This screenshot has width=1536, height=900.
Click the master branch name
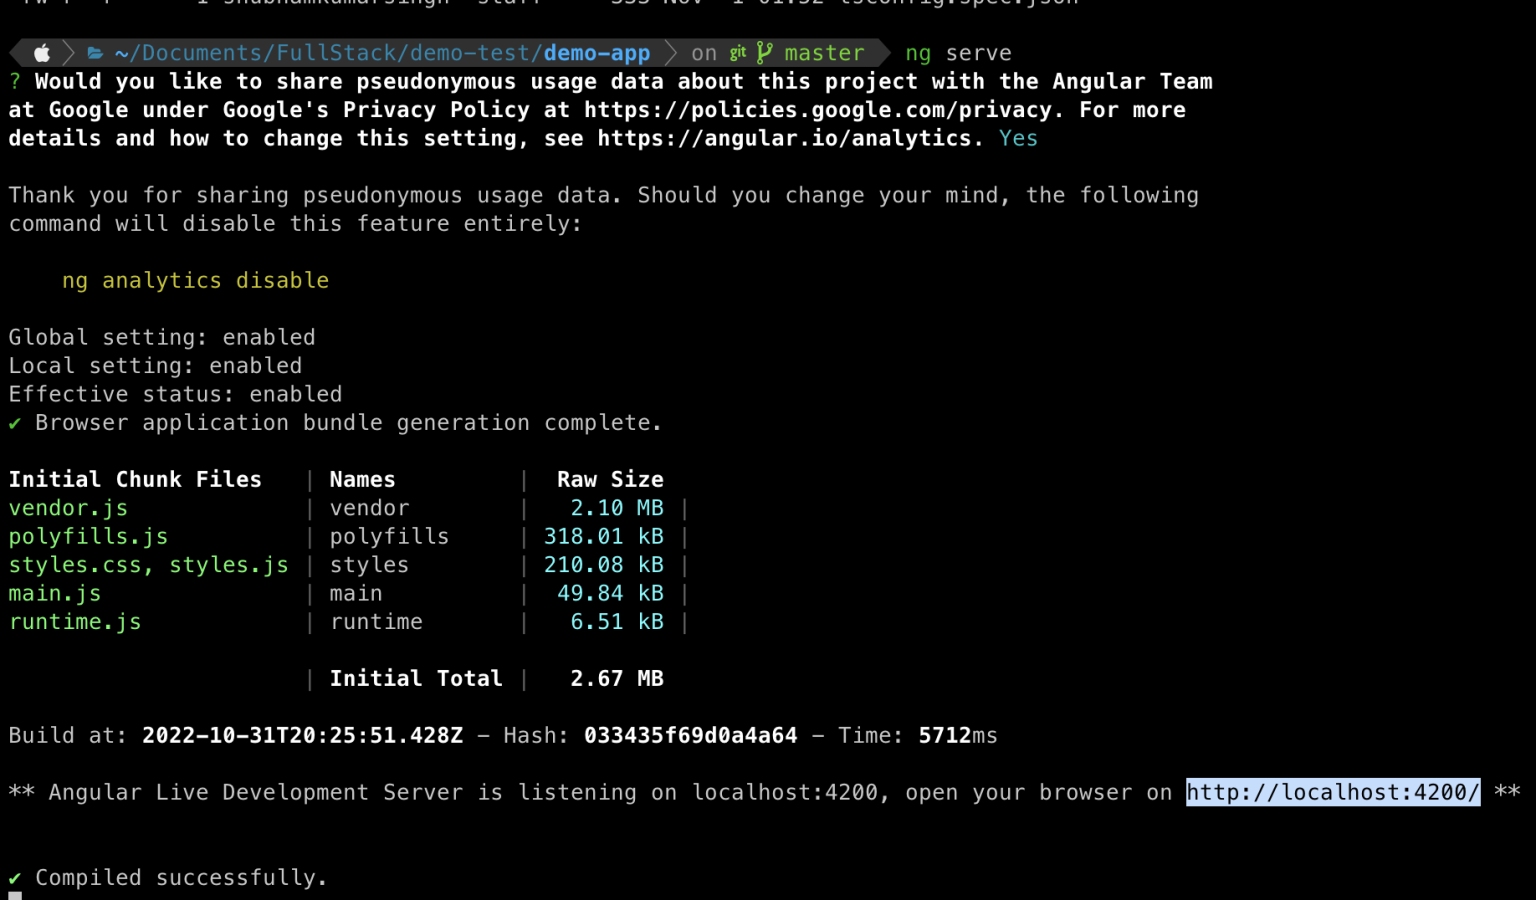pyautogui.click(x=825, y=53)
